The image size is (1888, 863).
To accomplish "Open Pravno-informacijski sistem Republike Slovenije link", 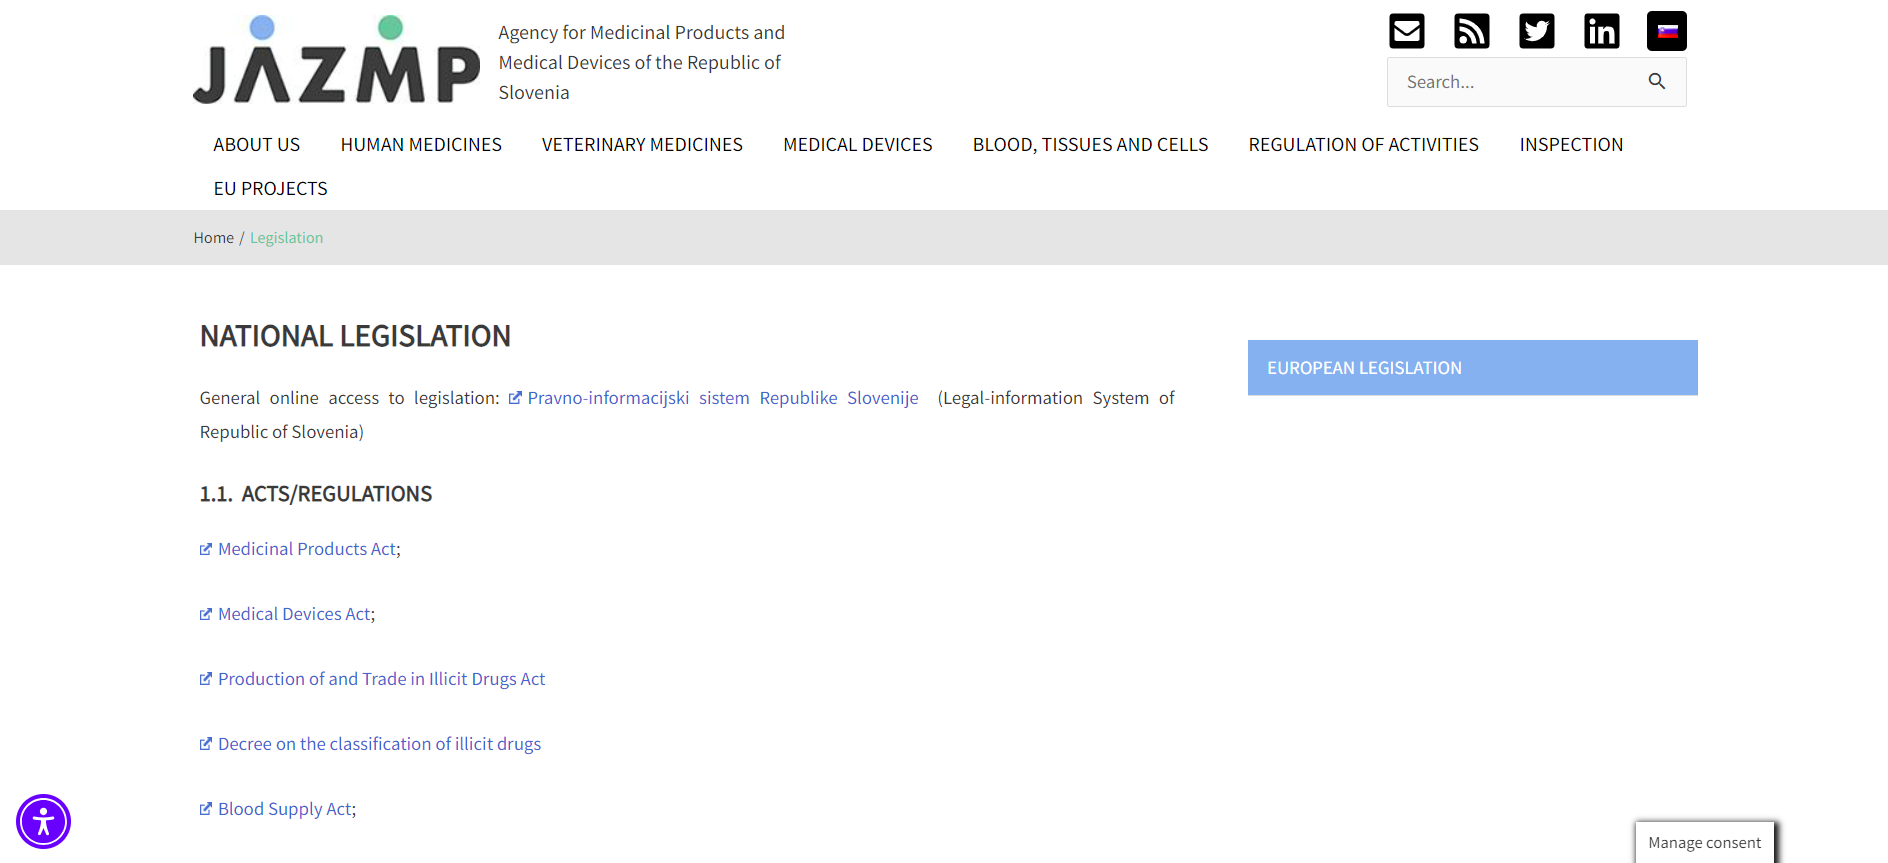I will click(x=722, y=398).
